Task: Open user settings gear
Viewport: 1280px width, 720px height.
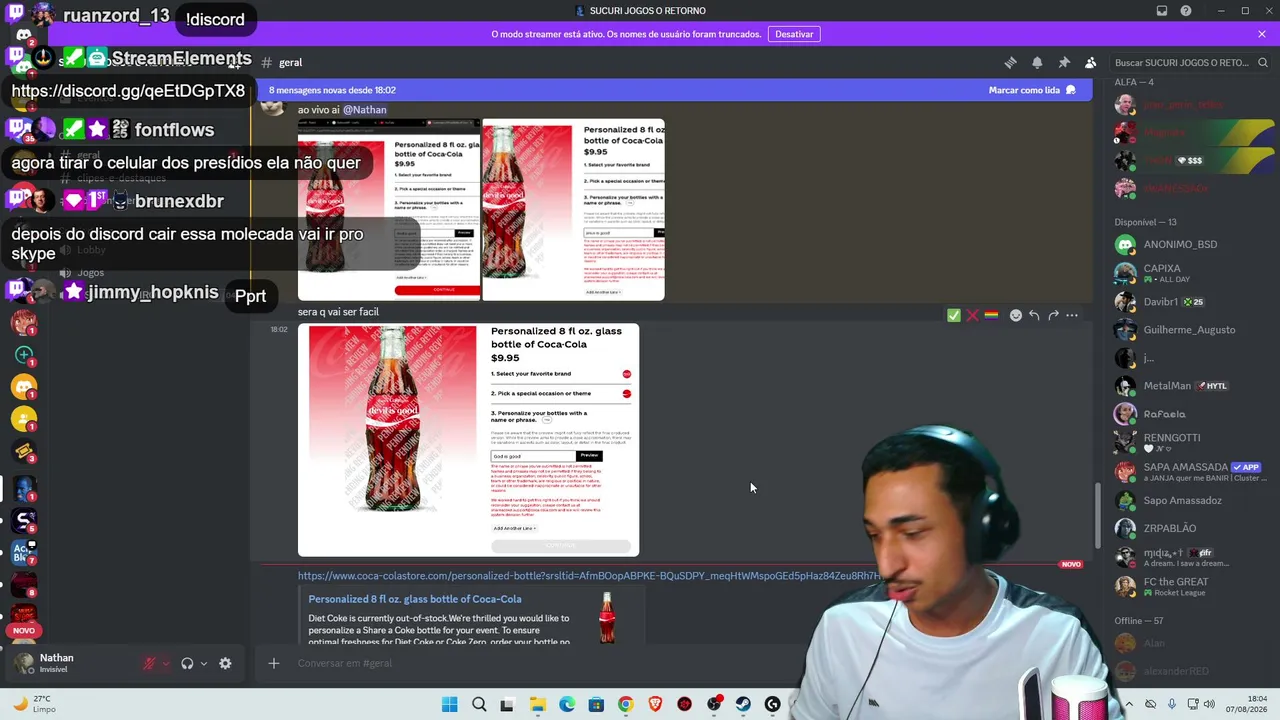Action: pos(225,663)
